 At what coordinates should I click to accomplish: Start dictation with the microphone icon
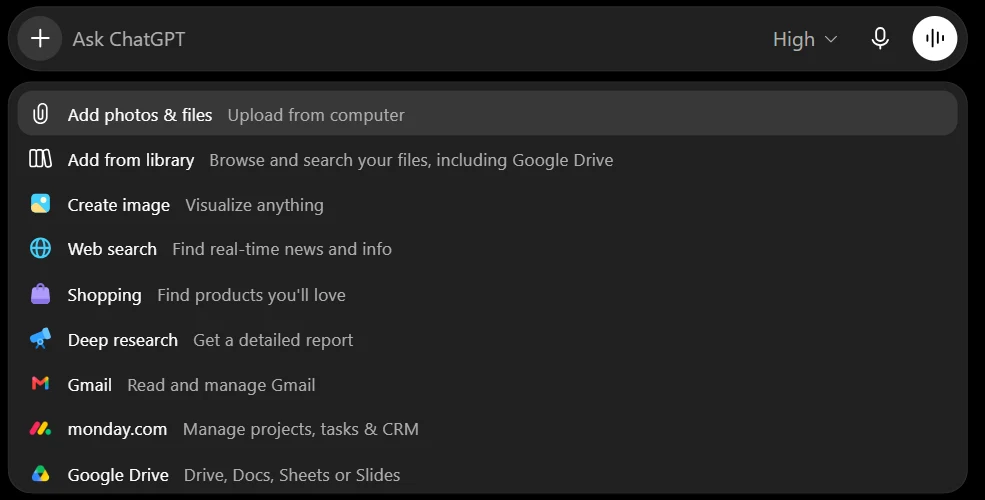(880, 39)
